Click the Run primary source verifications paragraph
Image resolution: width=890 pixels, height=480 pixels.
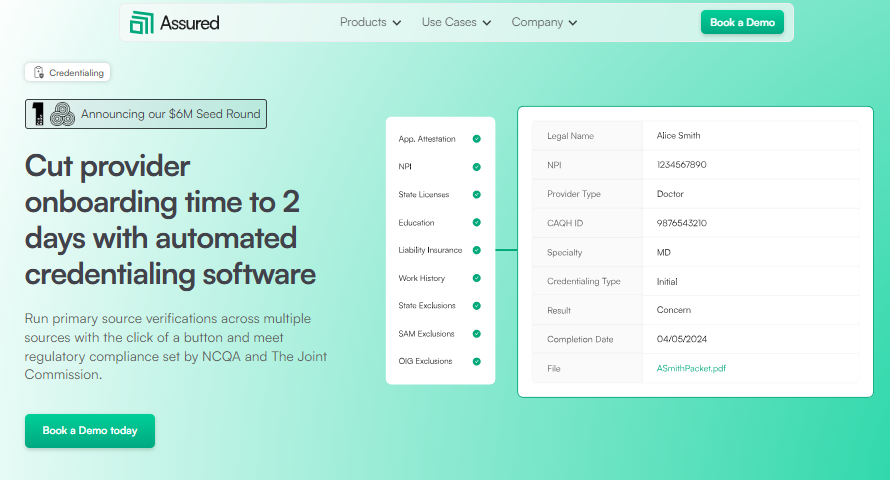176,347
